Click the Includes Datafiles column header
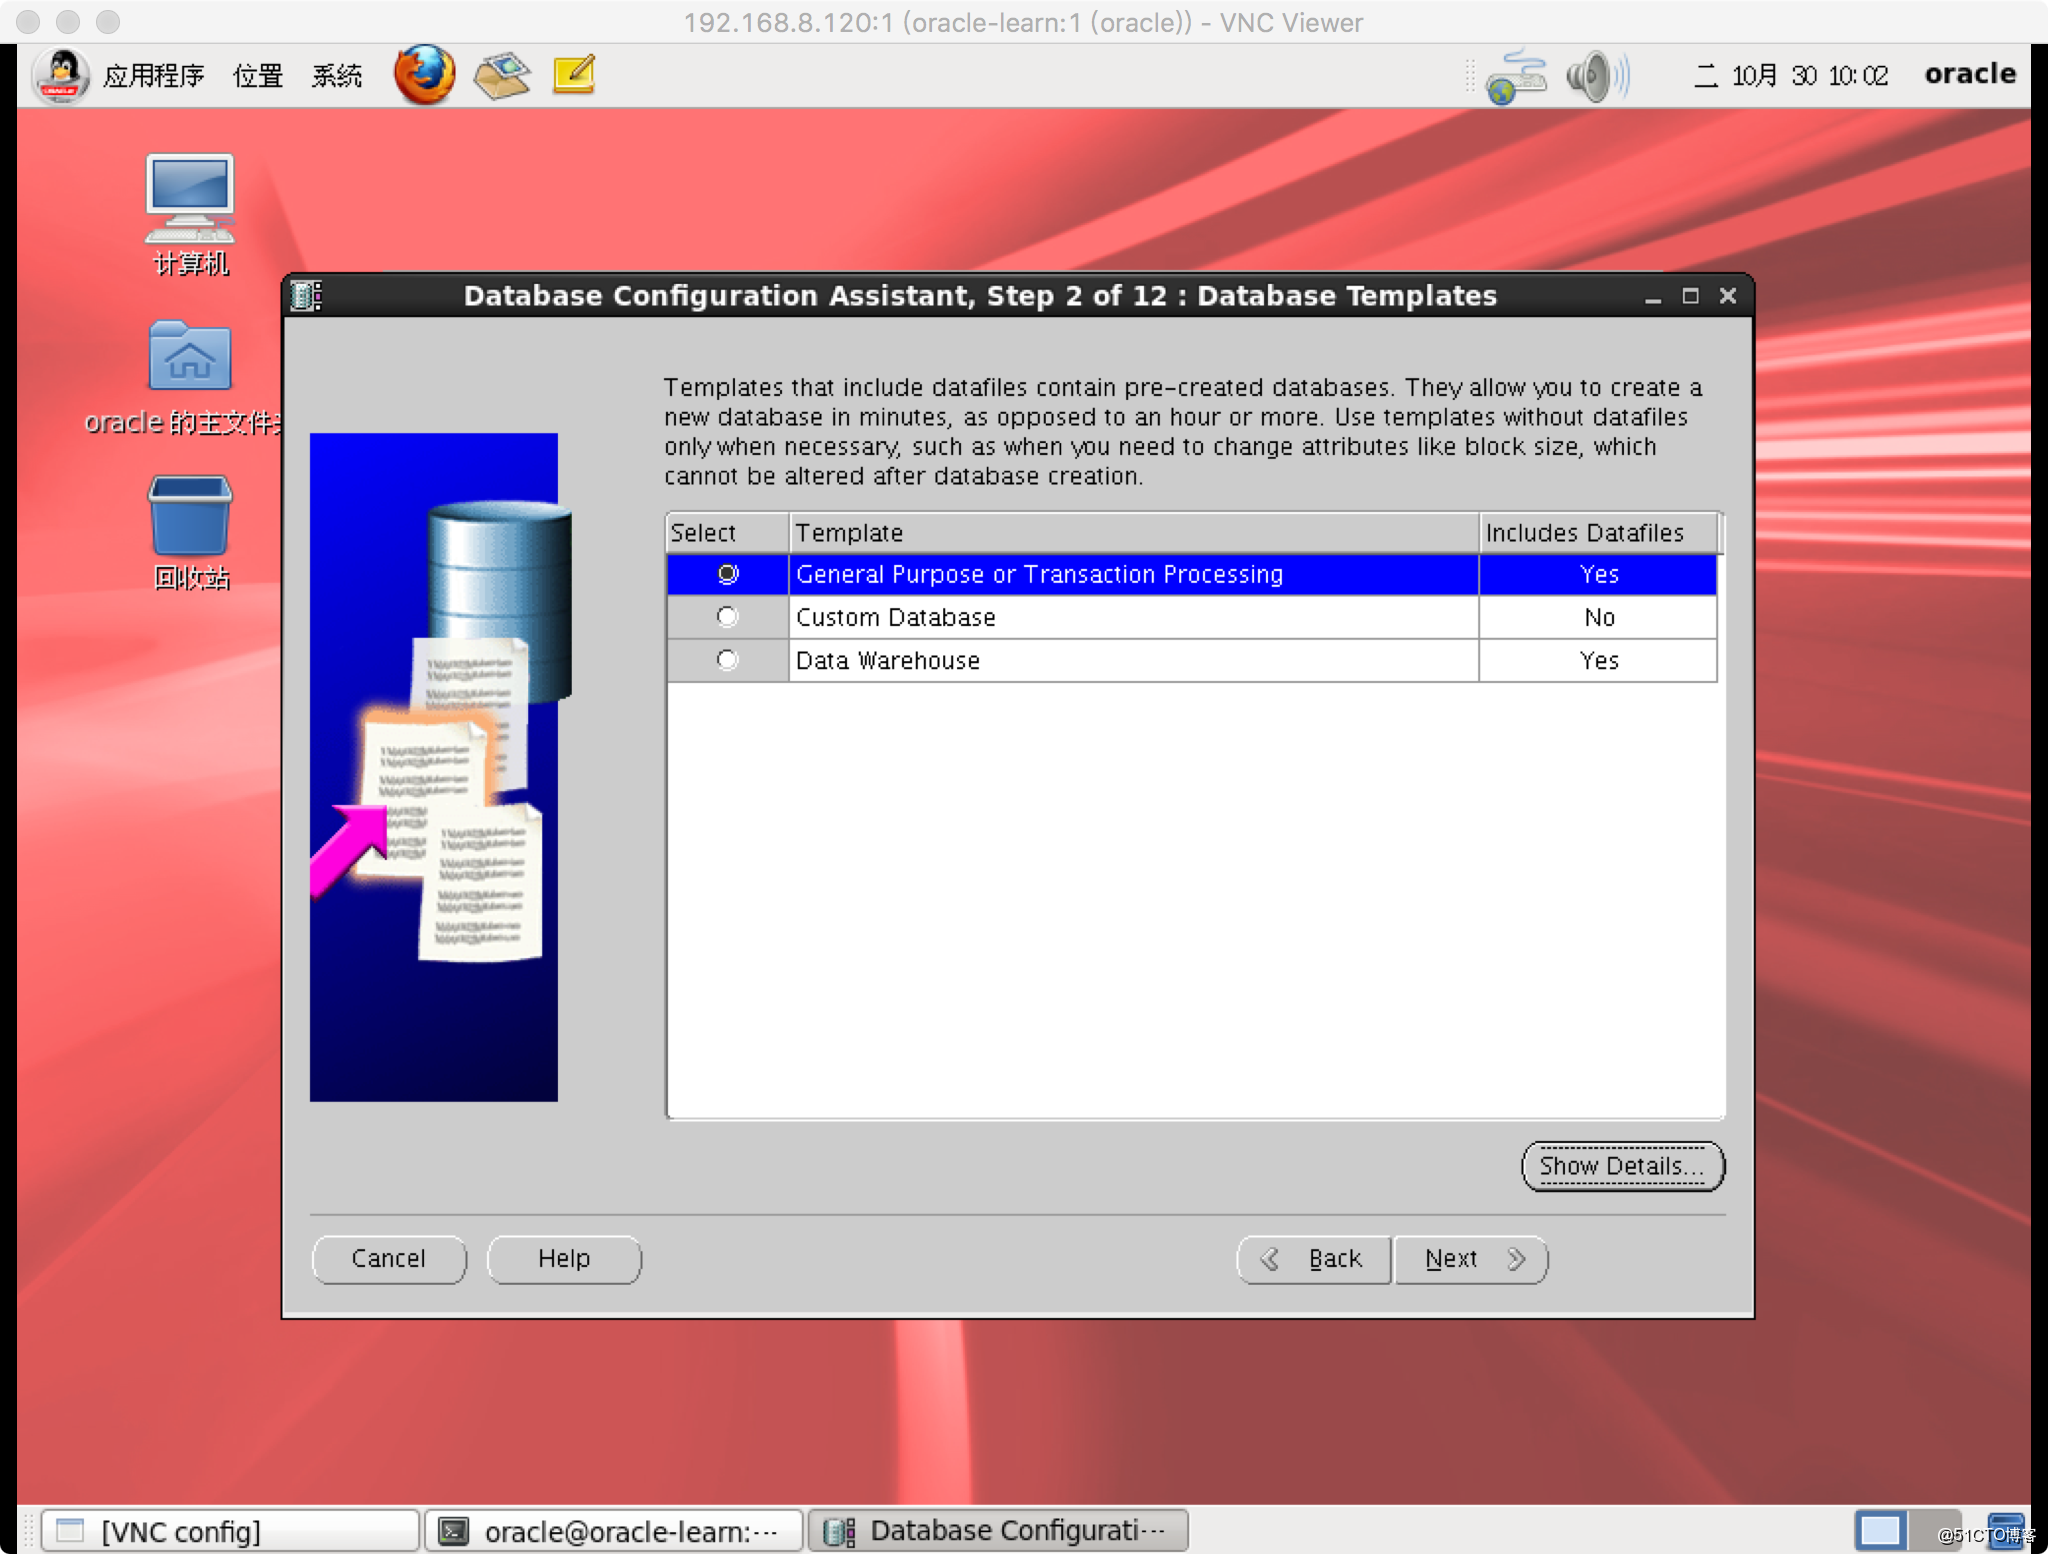The image size is (2048, 1554). (x=1599, y=533)
